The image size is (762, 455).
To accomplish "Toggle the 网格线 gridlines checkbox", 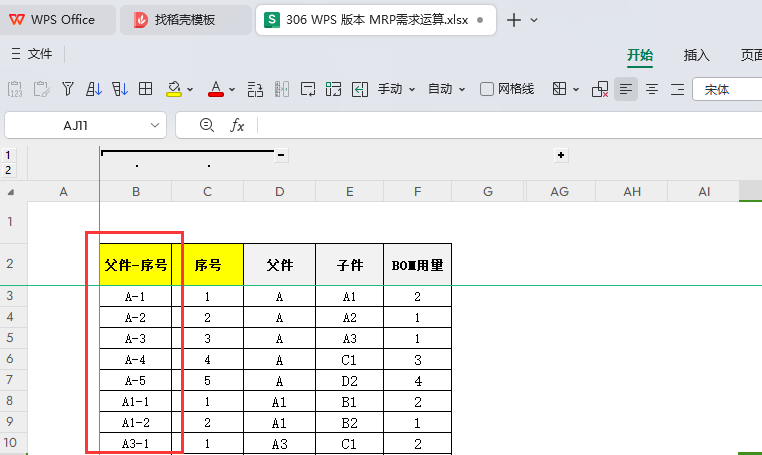I will (x=486, y=89).
